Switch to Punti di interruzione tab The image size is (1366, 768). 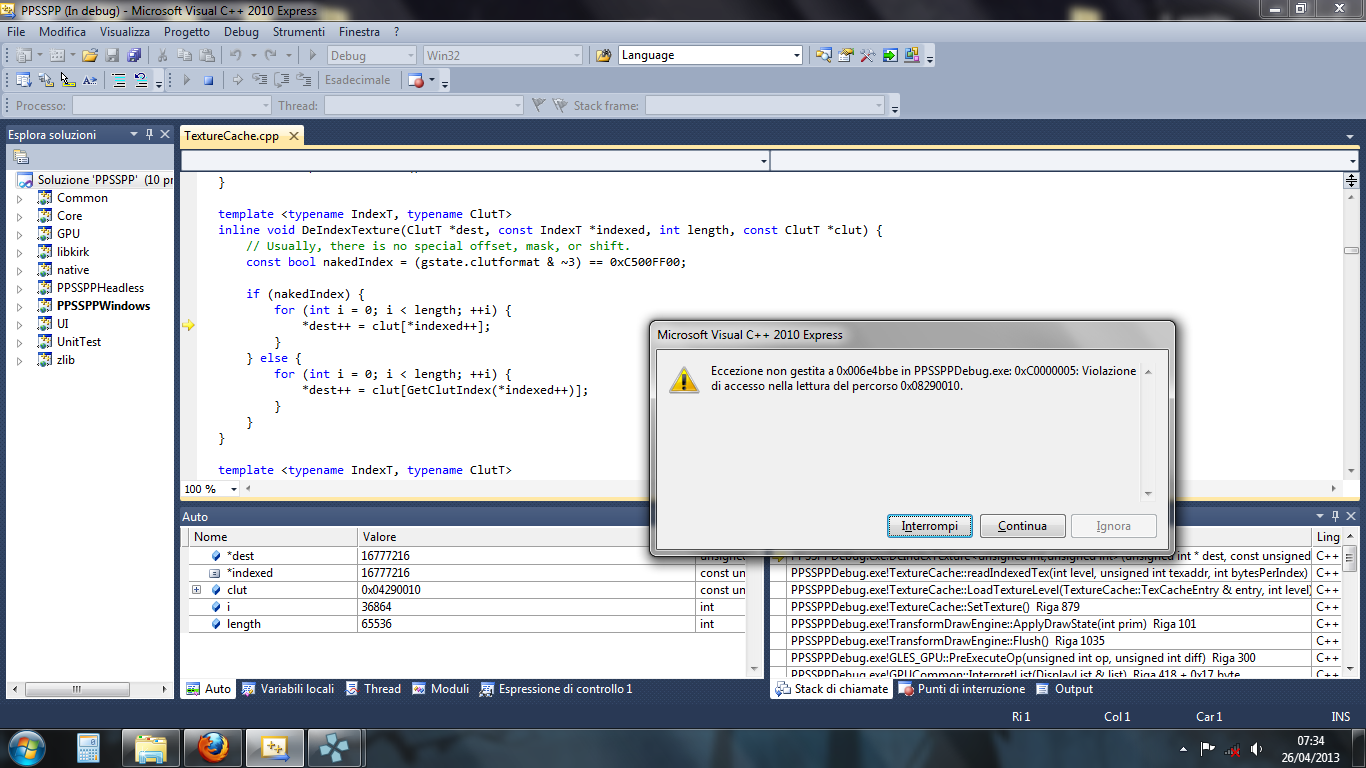coord(963,689)
